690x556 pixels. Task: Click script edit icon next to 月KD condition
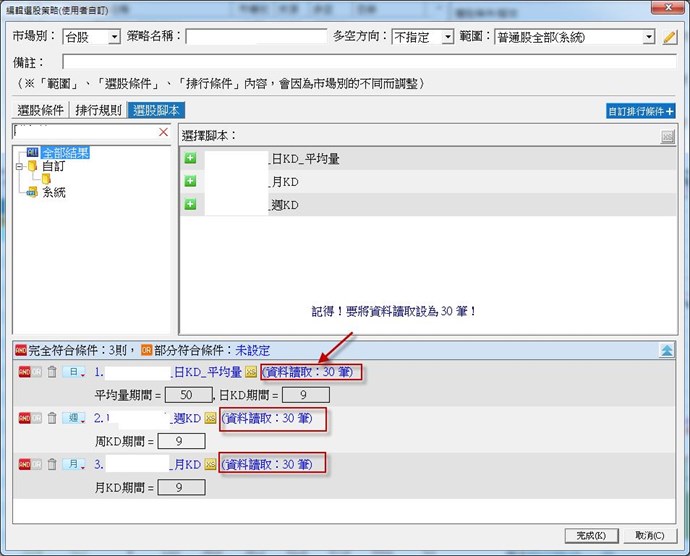click(x=211, y=464)
